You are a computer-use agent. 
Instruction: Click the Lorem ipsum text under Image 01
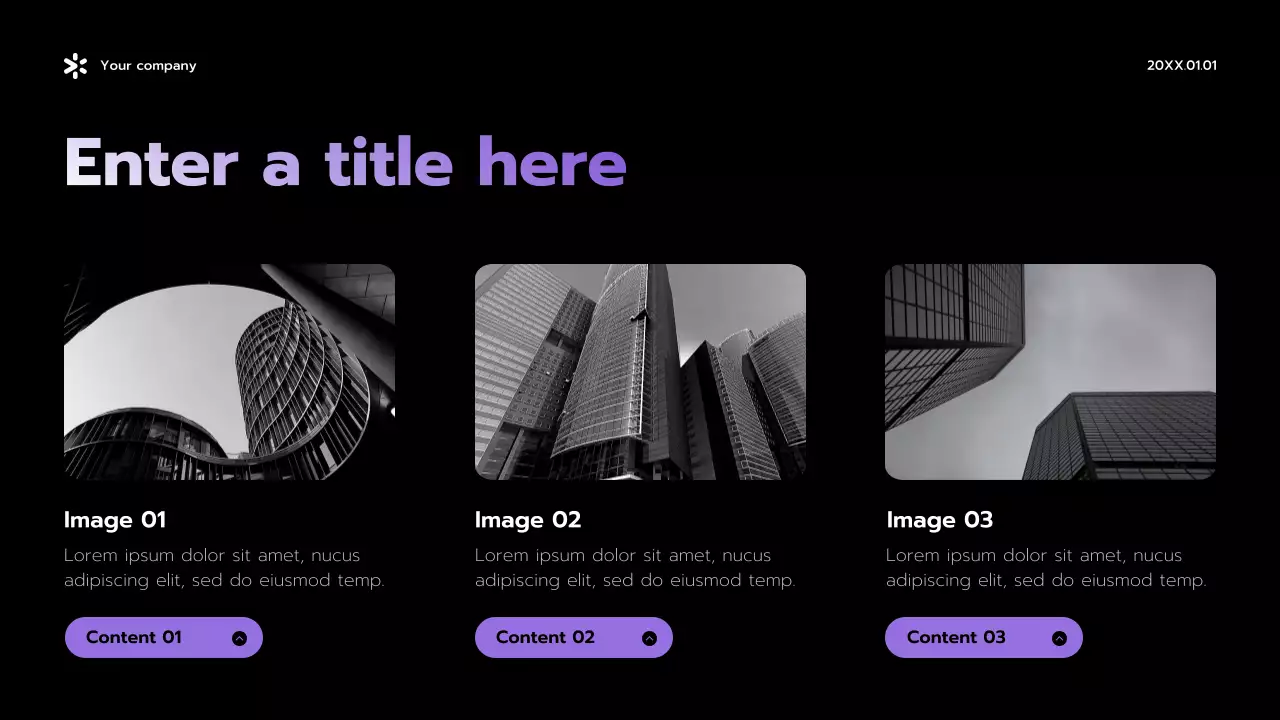[224, 568]
